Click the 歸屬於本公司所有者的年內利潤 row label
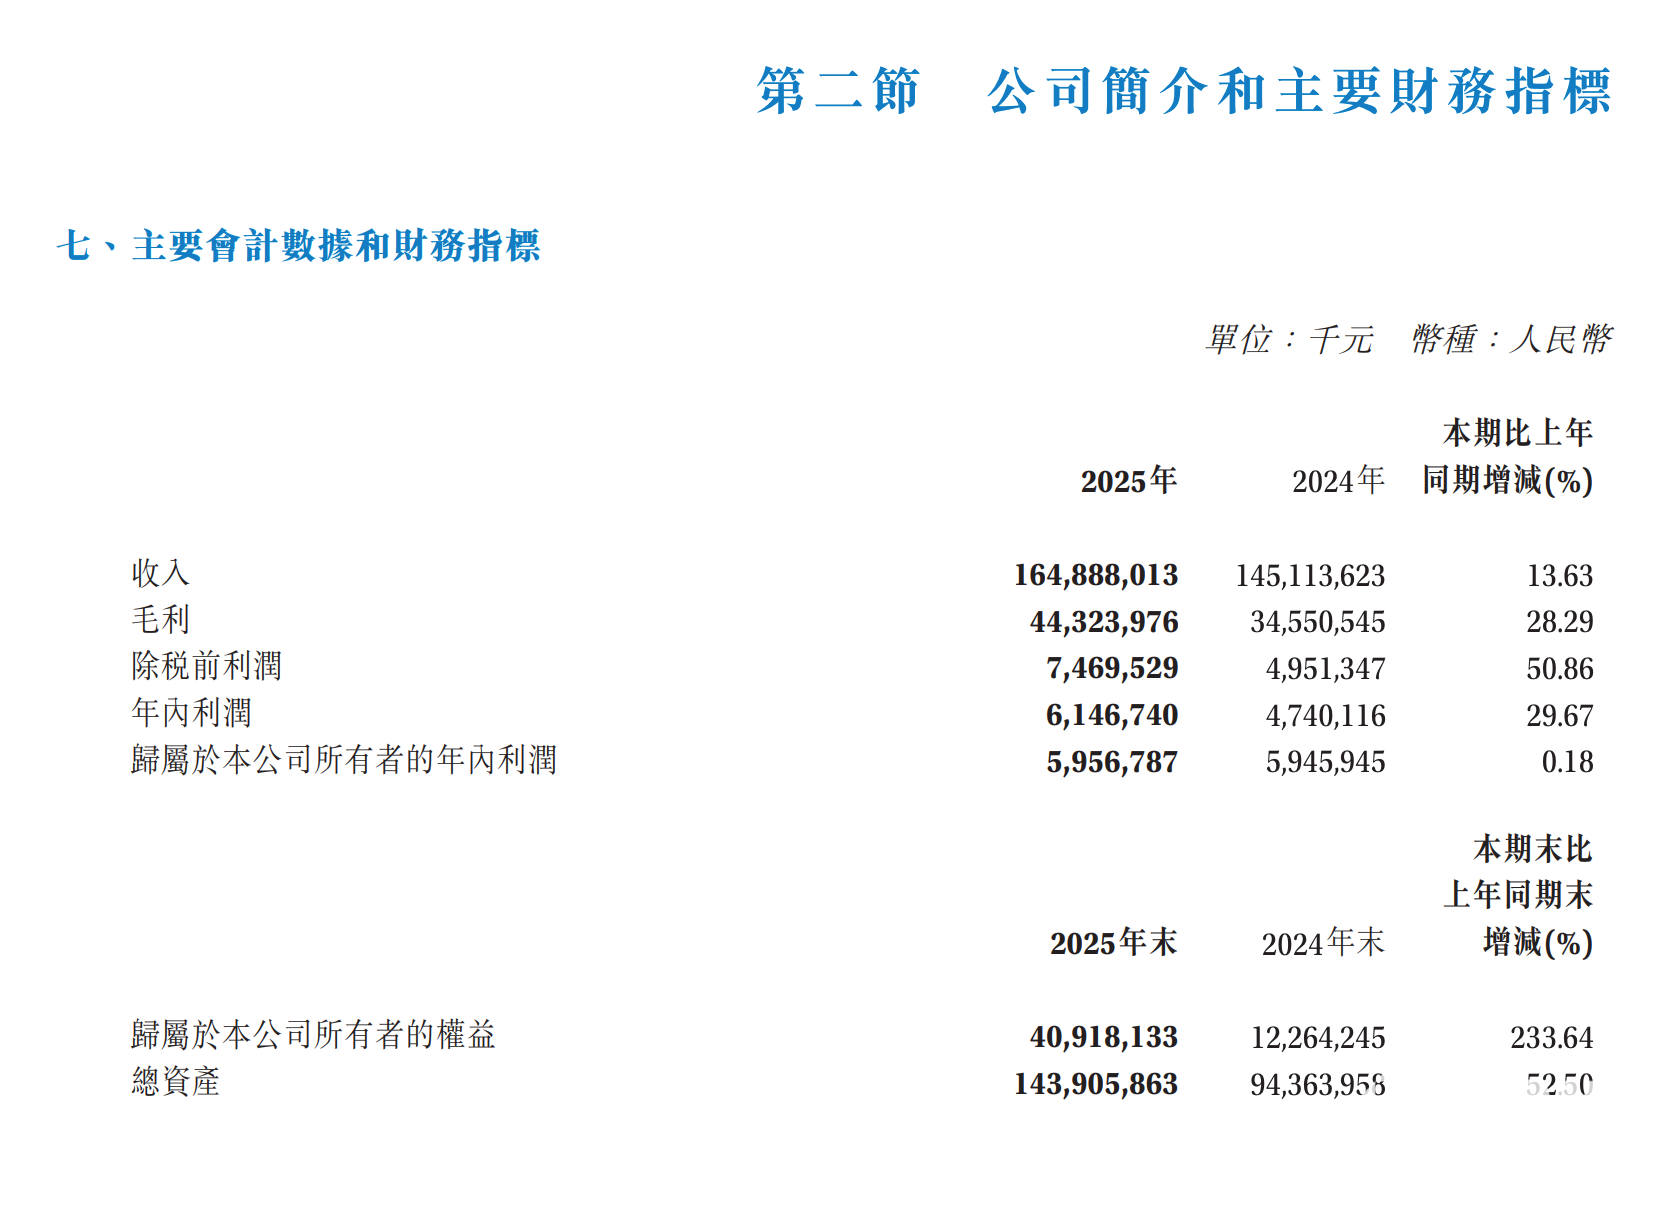The image size is (1668, 1208). tap(343, 761)
